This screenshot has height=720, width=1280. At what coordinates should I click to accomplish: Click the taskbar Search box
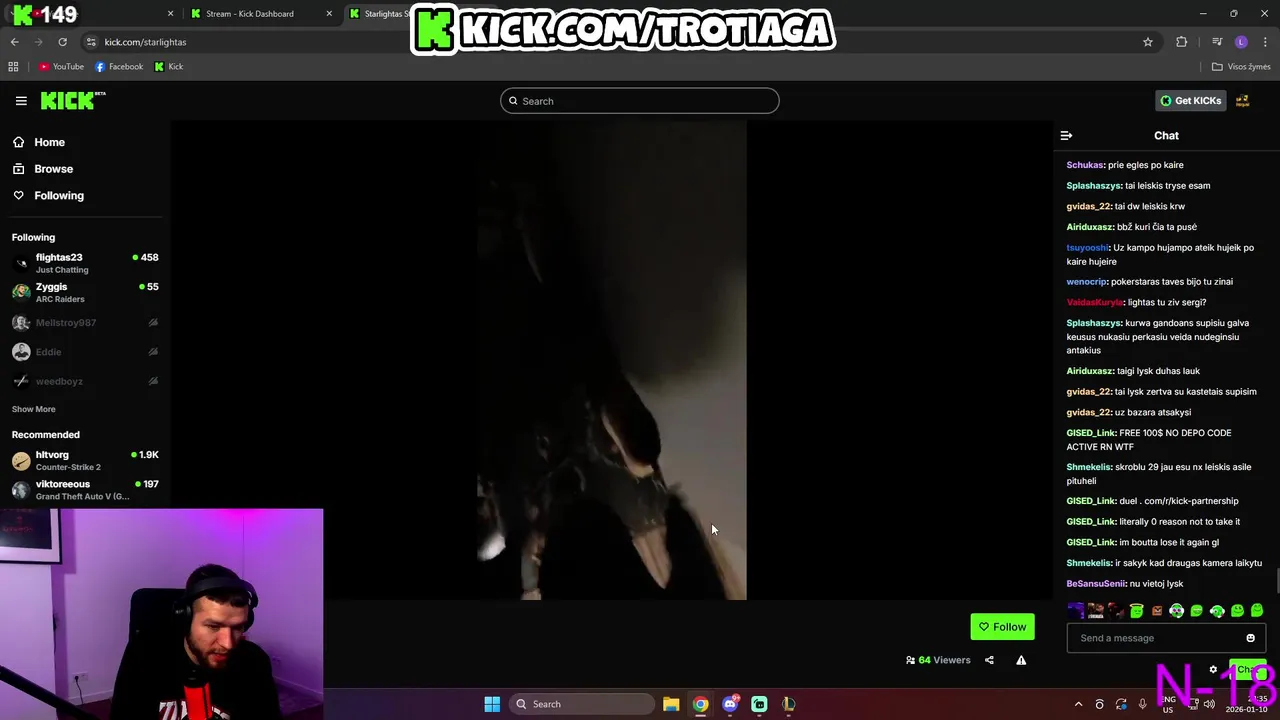click(582, 704)
